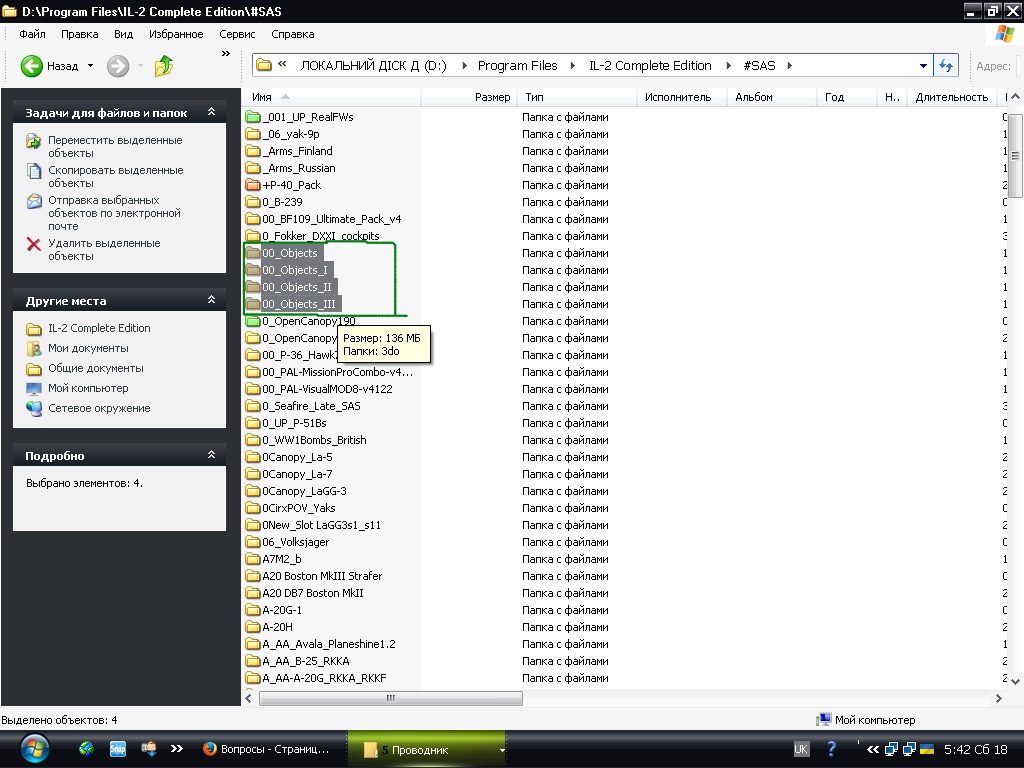Screen dimensions: 1024x768
Task: Click ЛОКАЛЬНИЙ ДІСК Д (D:) breadcrumb
Action: (x=373, y=65)
